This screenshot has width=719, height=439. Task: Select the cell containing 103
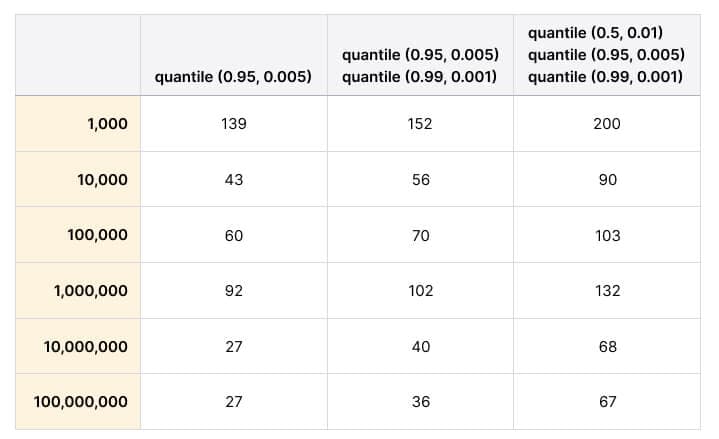click(x=606, y=235)
